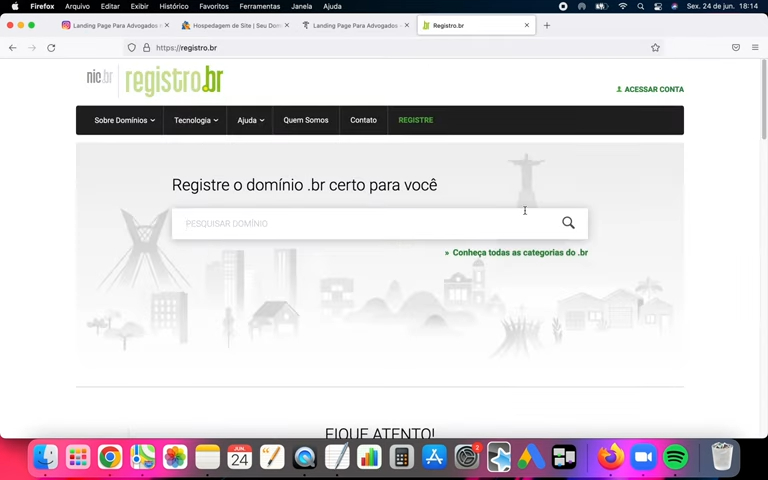Open Finder from the dock
Screen dimensions: 768x480
[x=46, y=457]
